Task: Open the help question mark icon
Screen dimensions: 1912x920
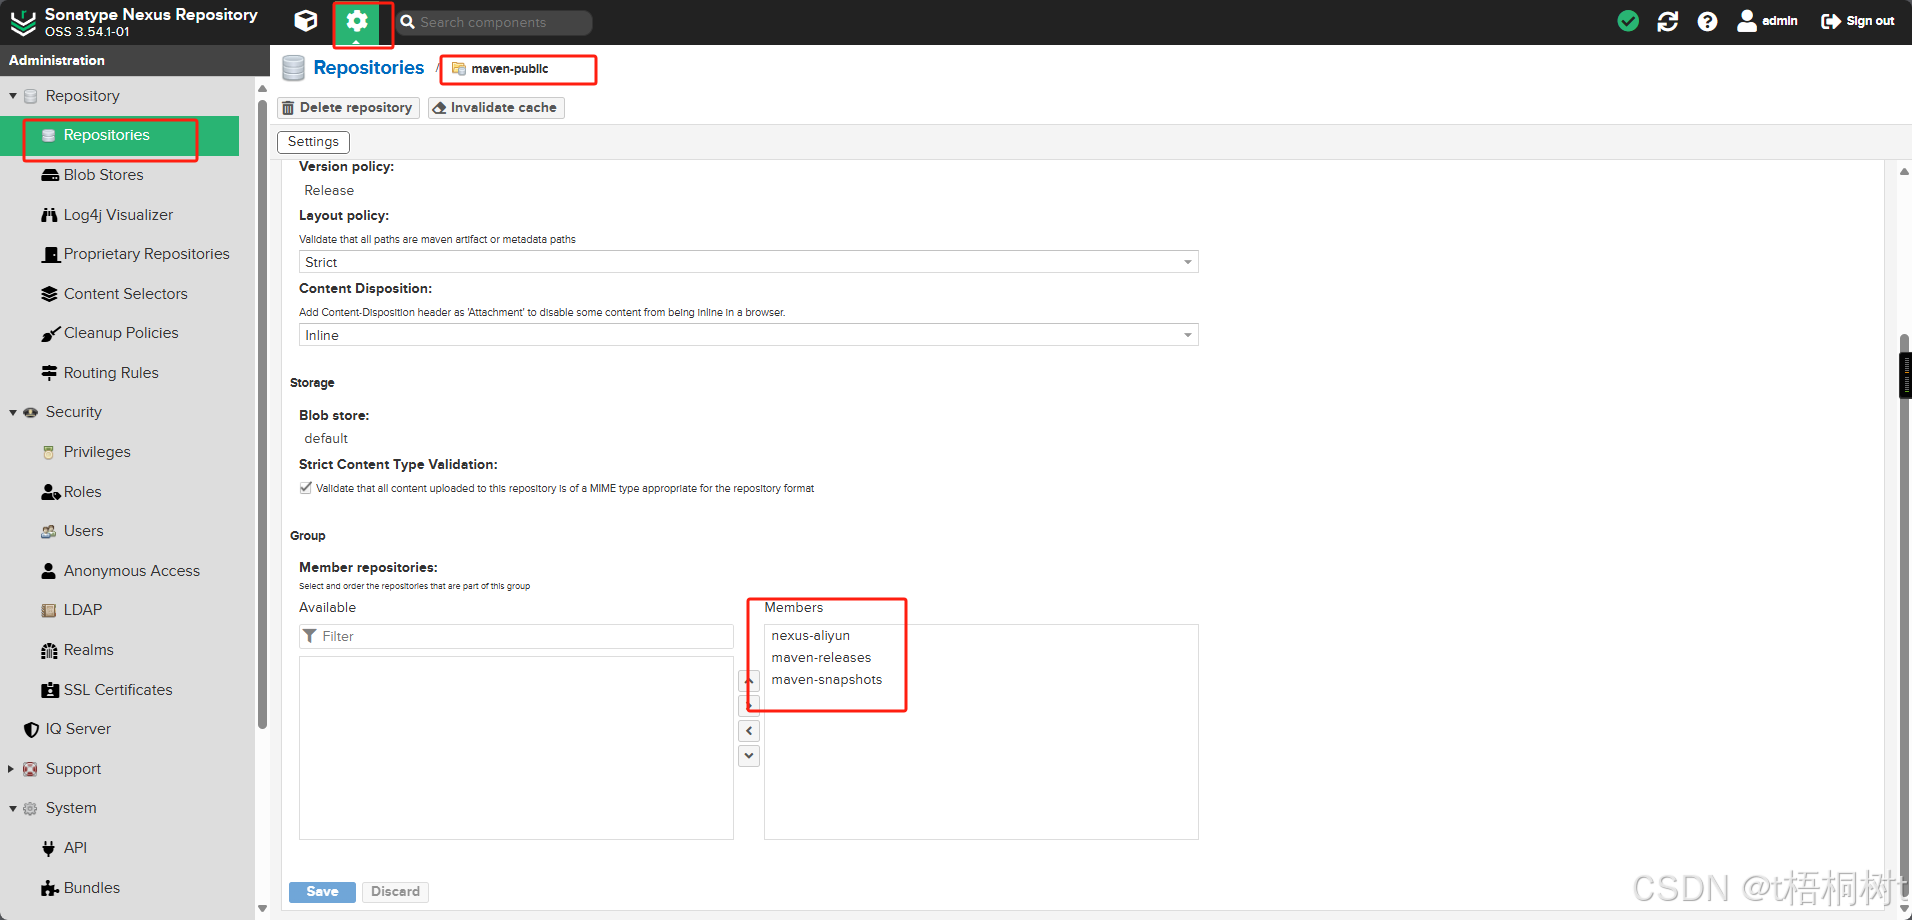Action: (x=1707, y=21)
